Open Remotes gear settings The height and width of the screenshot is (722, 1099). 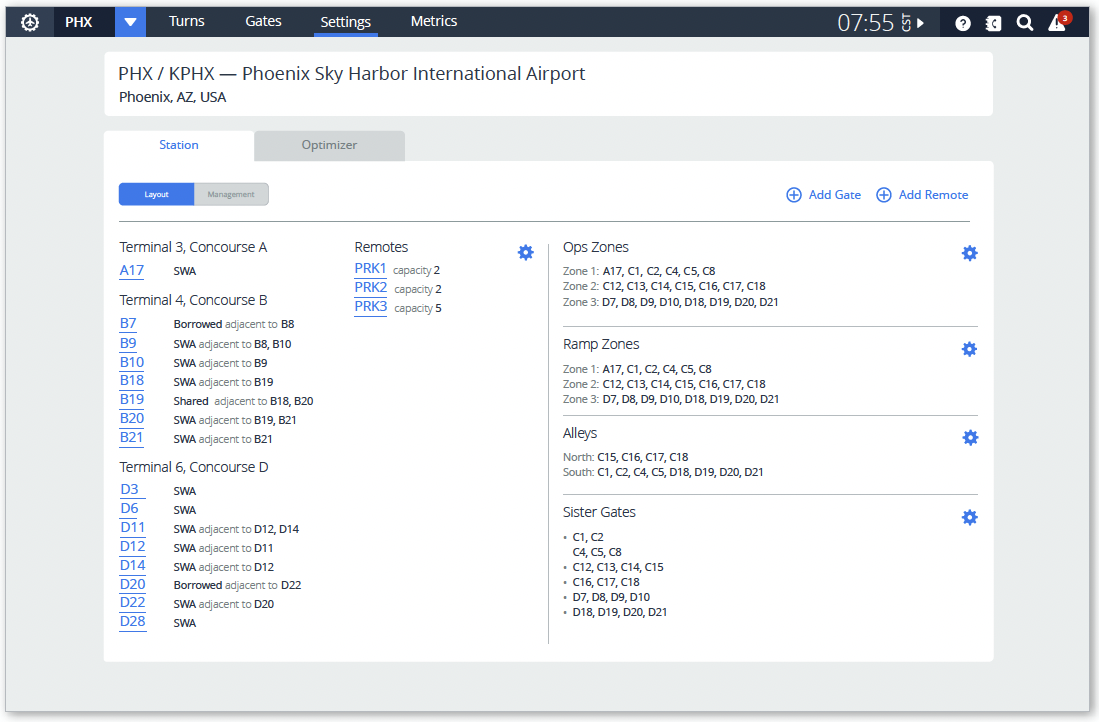coord(525,252)
